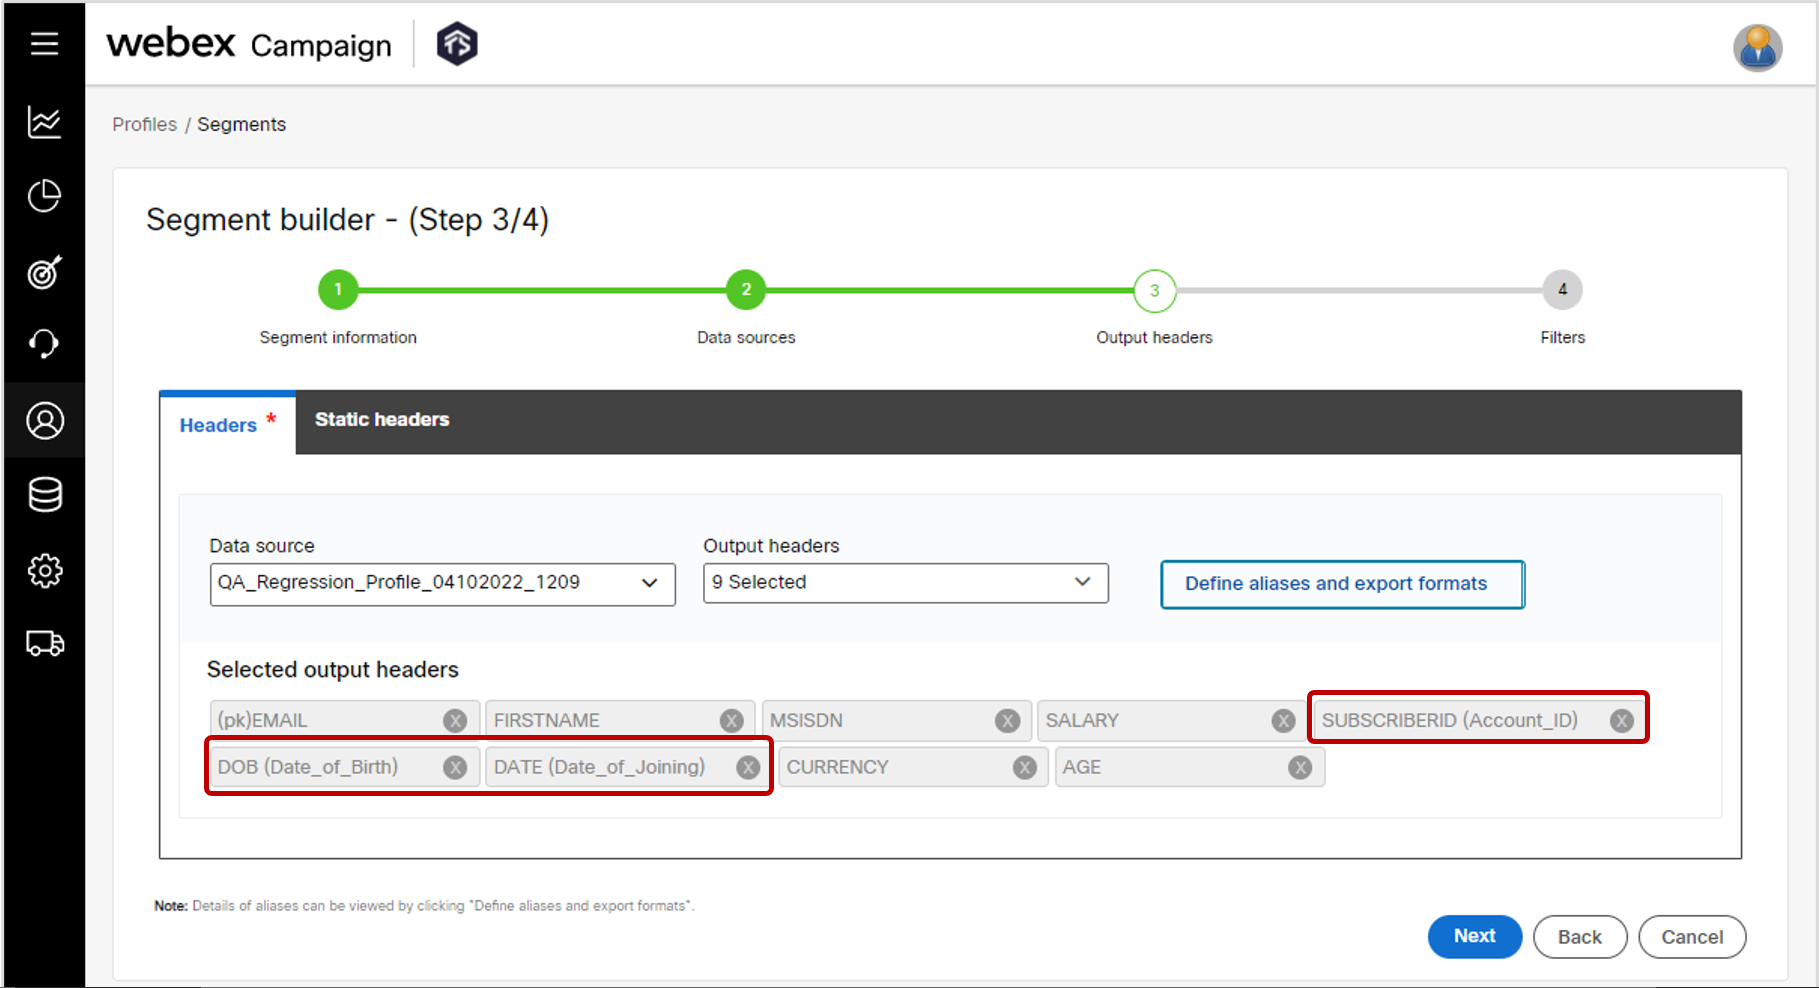
Task: Click step 4 Filters progress circle
Action: [x=1562, y=290]
